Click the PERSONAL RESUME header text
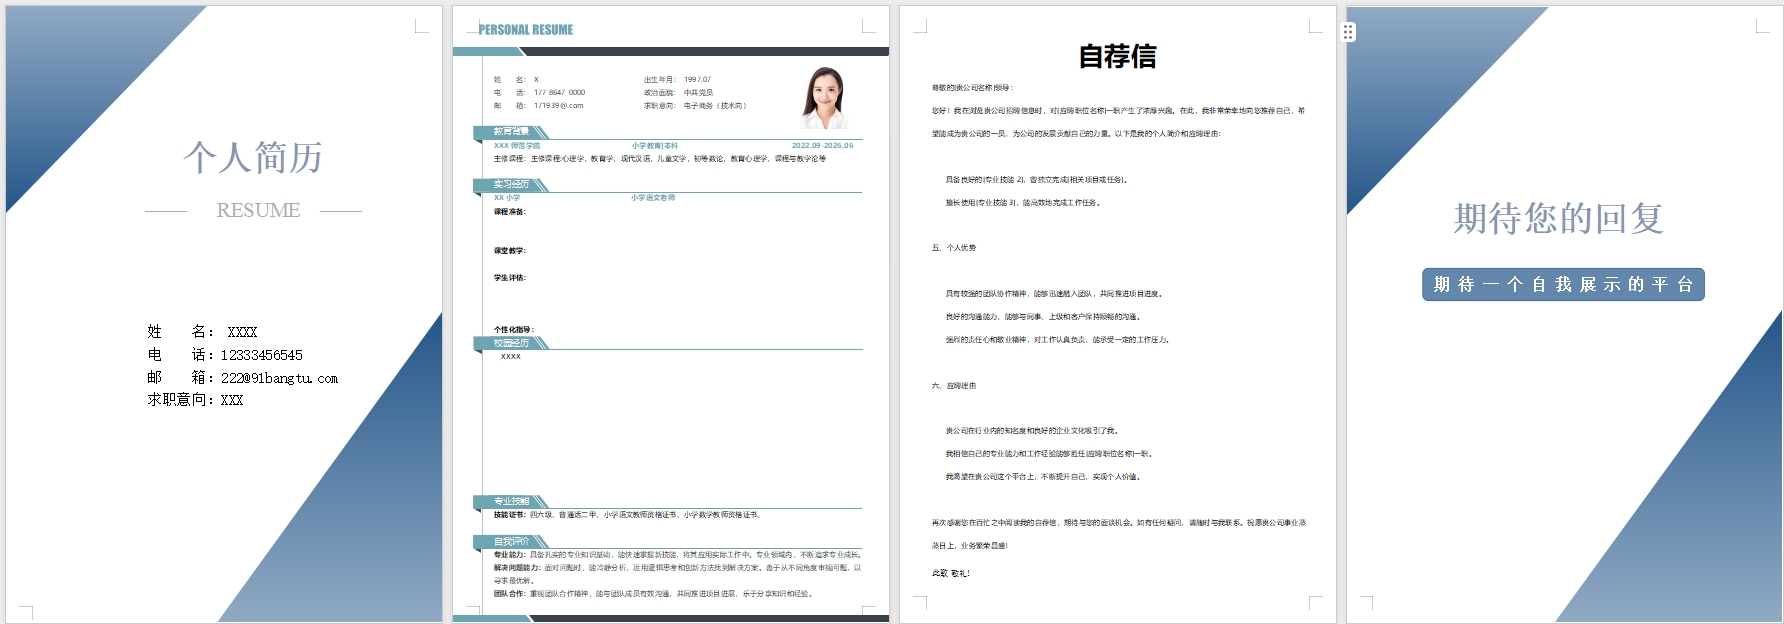1784x624 pixels. pyautogui.click(x=526, y=30)
